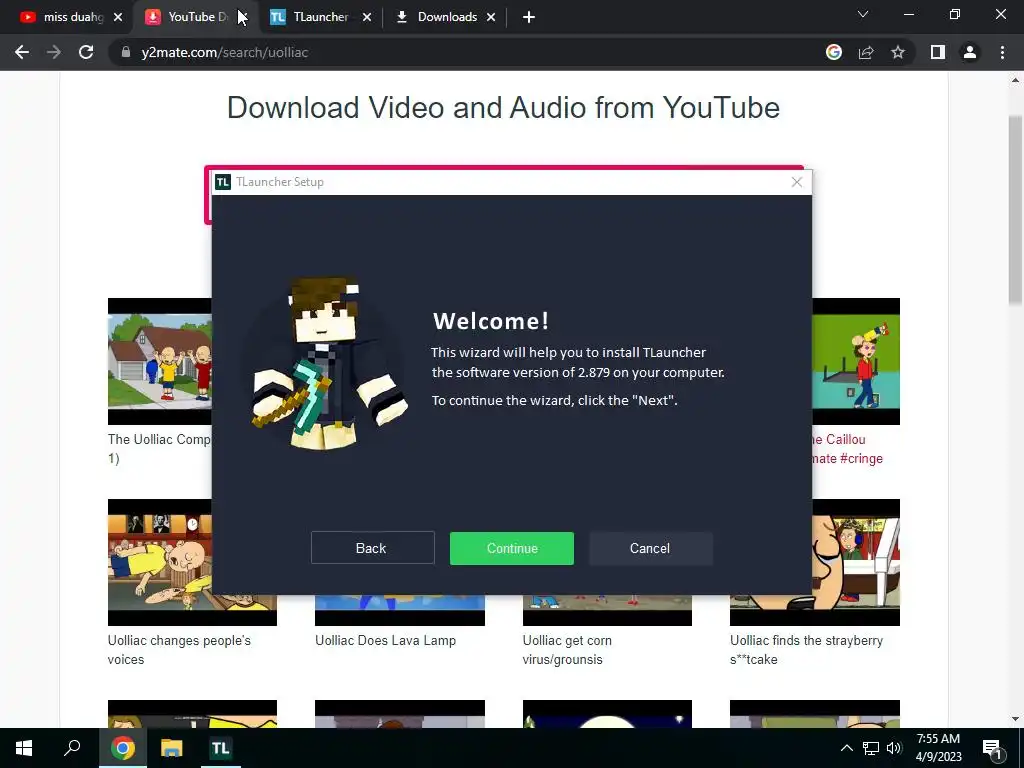Open Chrome three-dot menu
This screenshot has height=768, width=1024.
point(1002,52)
